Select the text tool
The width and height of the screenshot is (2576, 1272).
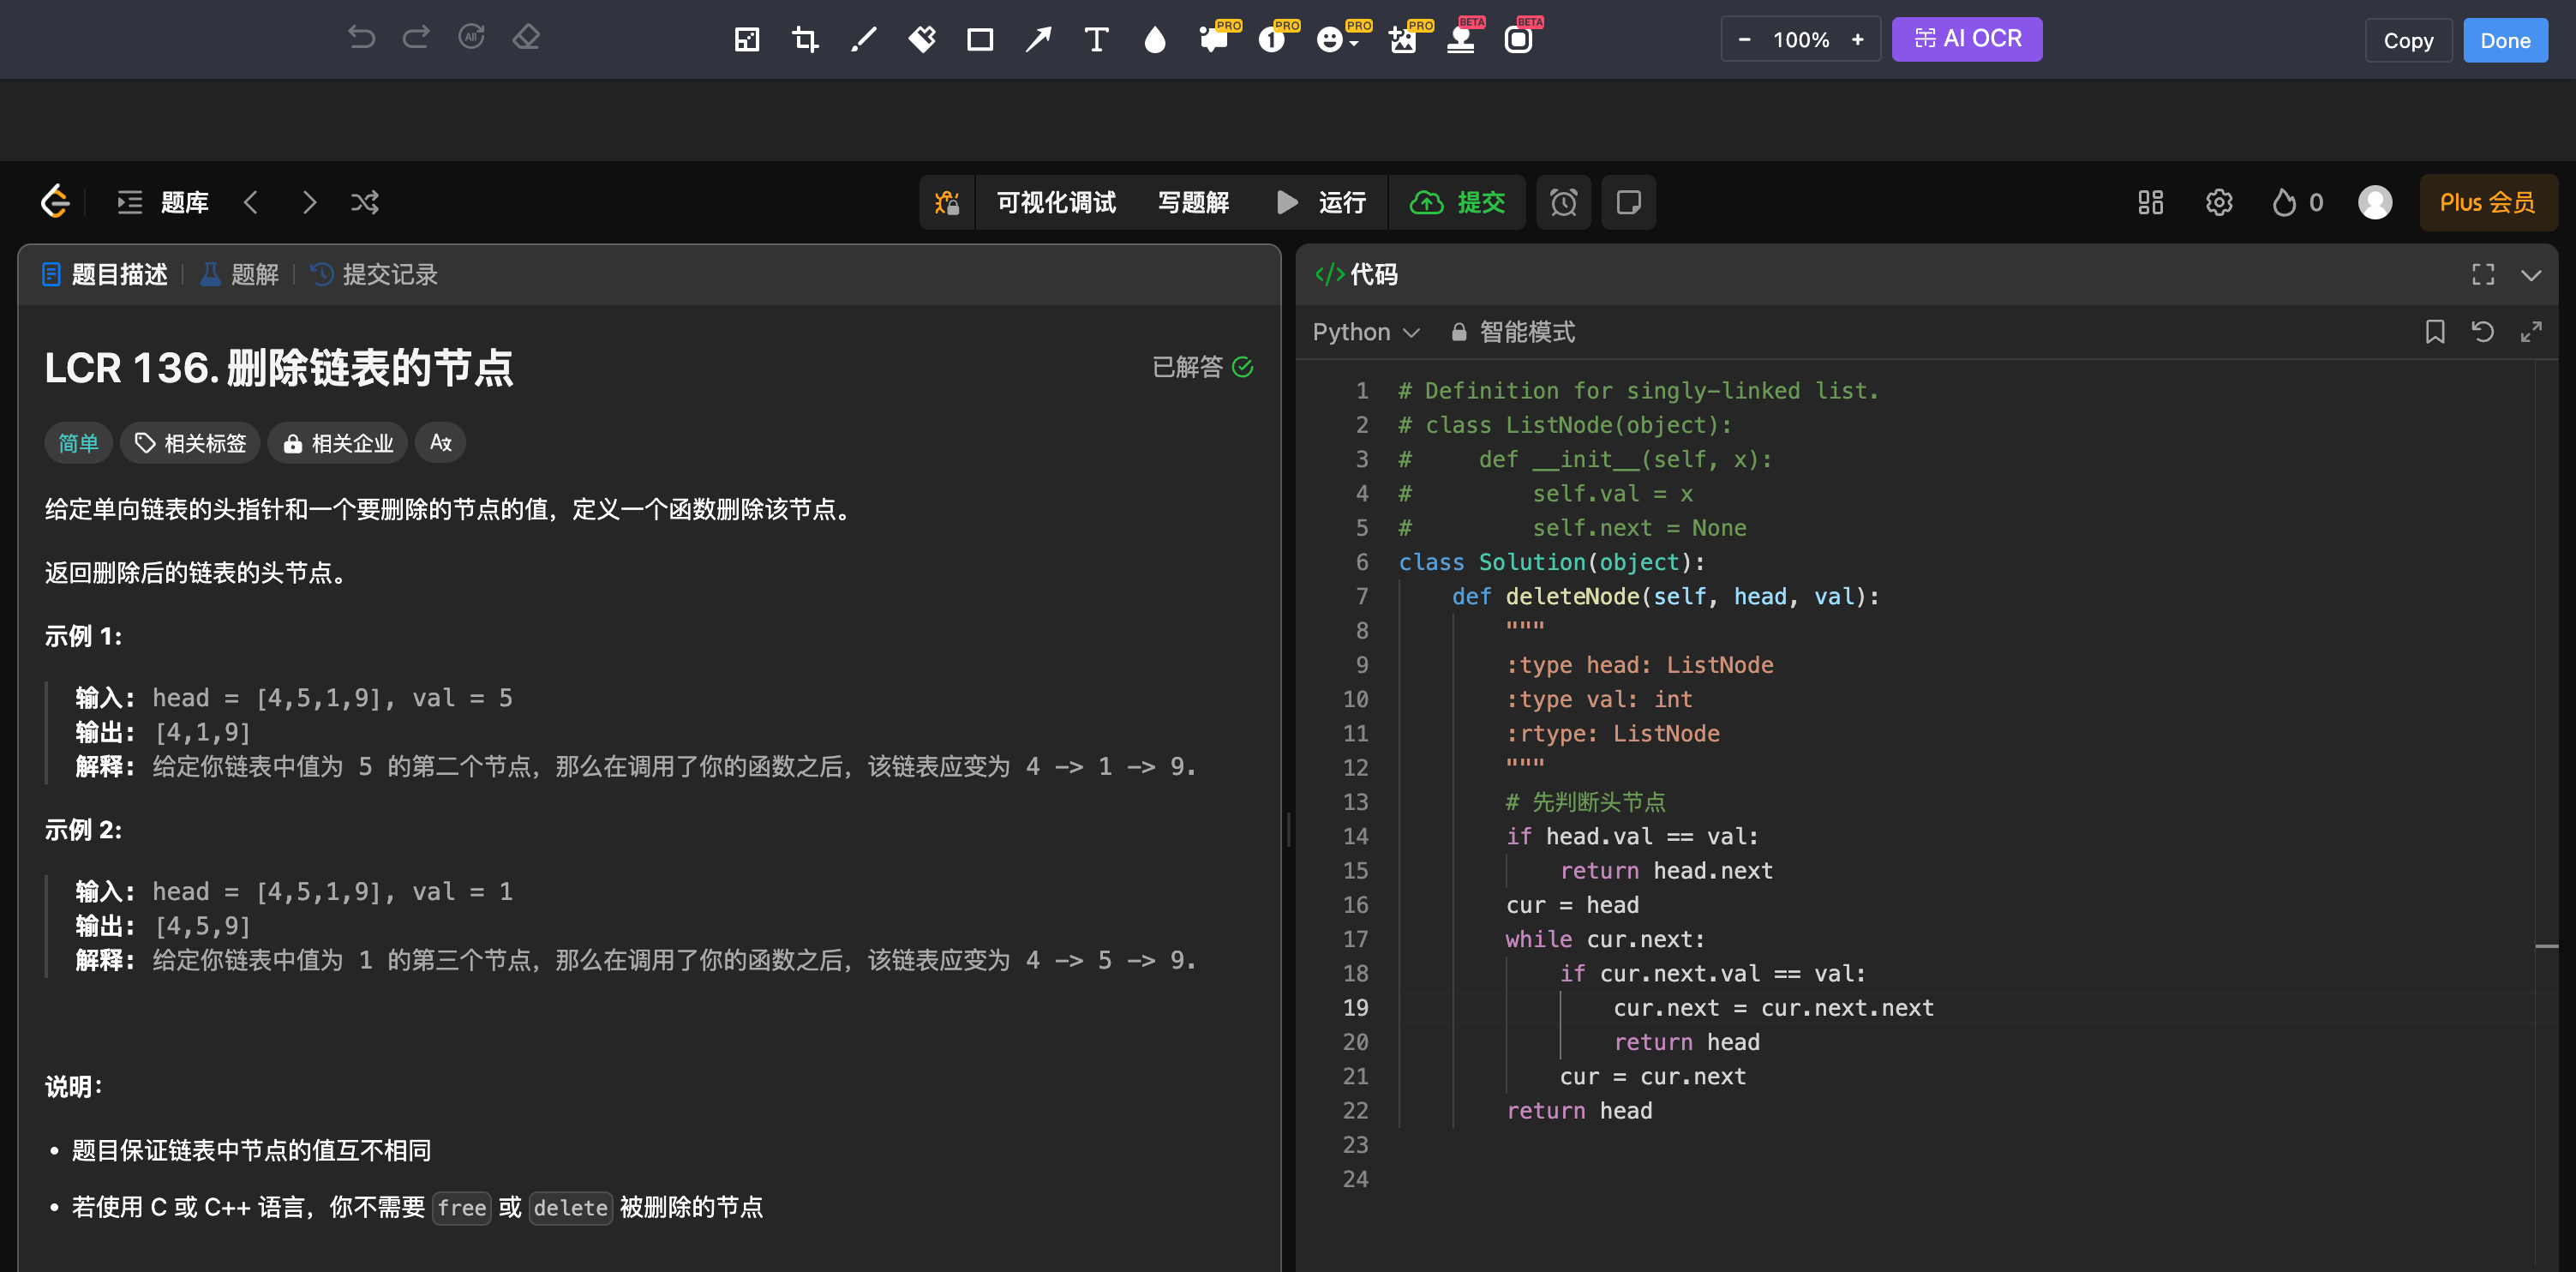pos(1096,40)
